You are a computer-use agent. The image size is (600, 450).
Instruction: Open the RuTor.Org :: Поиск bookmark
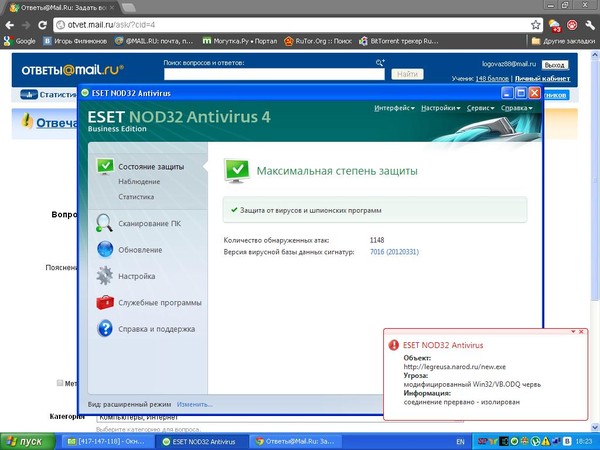tap(318, 41)
